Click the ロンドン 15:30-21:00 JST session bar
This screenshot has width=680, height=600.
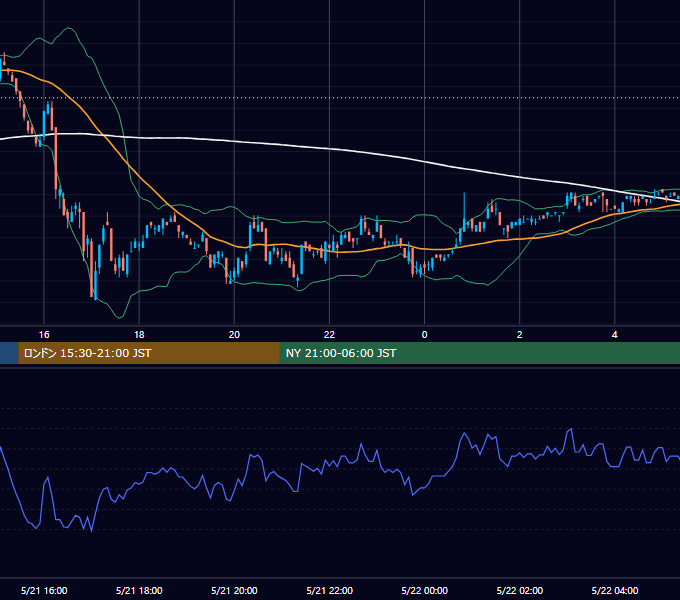pyautogui.click(x=149, y=353)
